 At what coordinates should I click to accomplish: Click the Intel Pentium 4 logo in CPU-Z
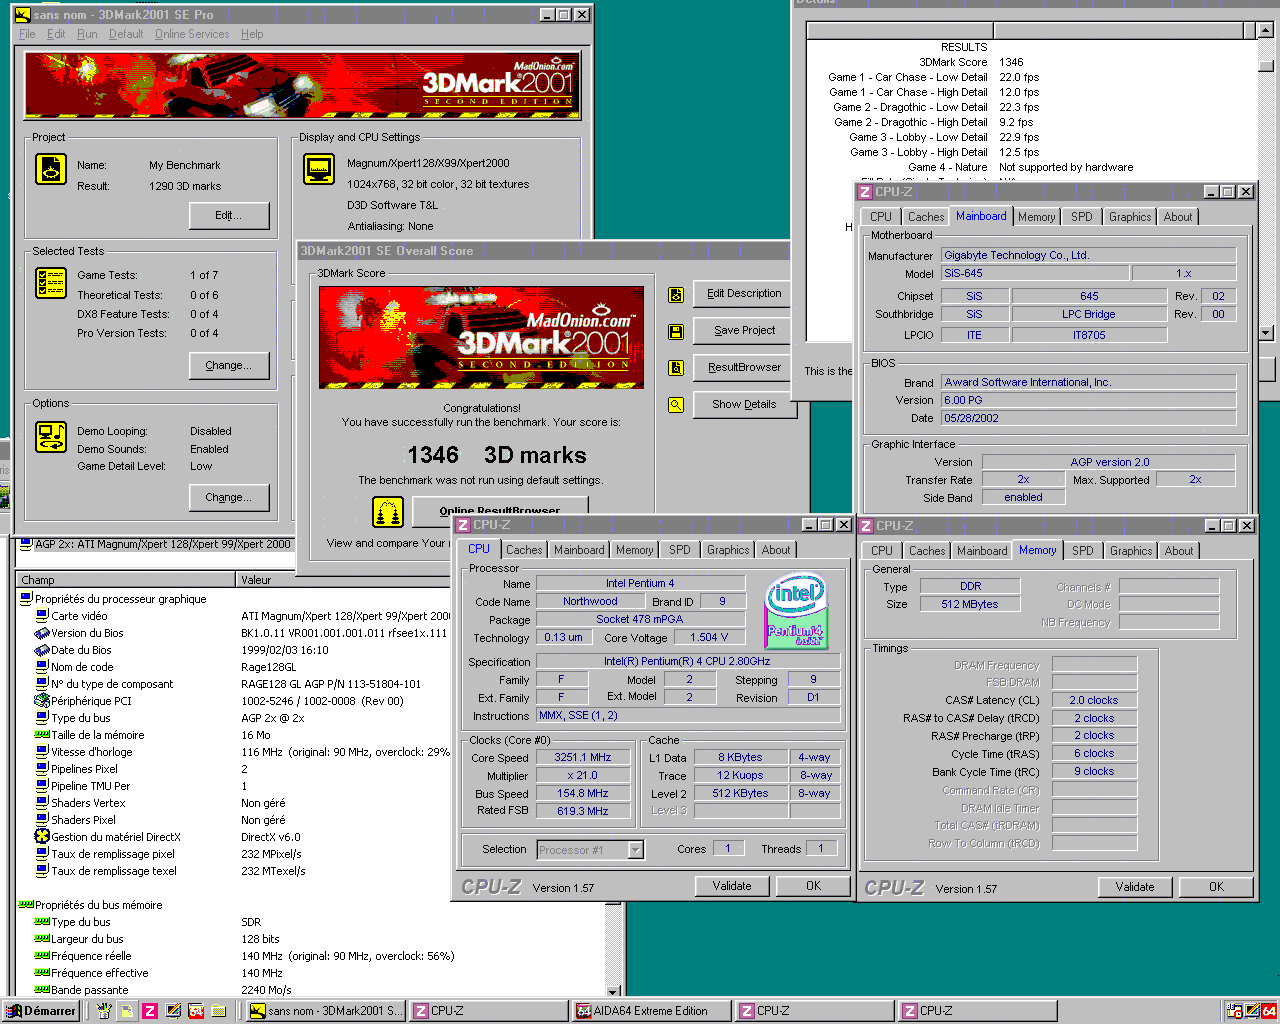click(795, 612)
